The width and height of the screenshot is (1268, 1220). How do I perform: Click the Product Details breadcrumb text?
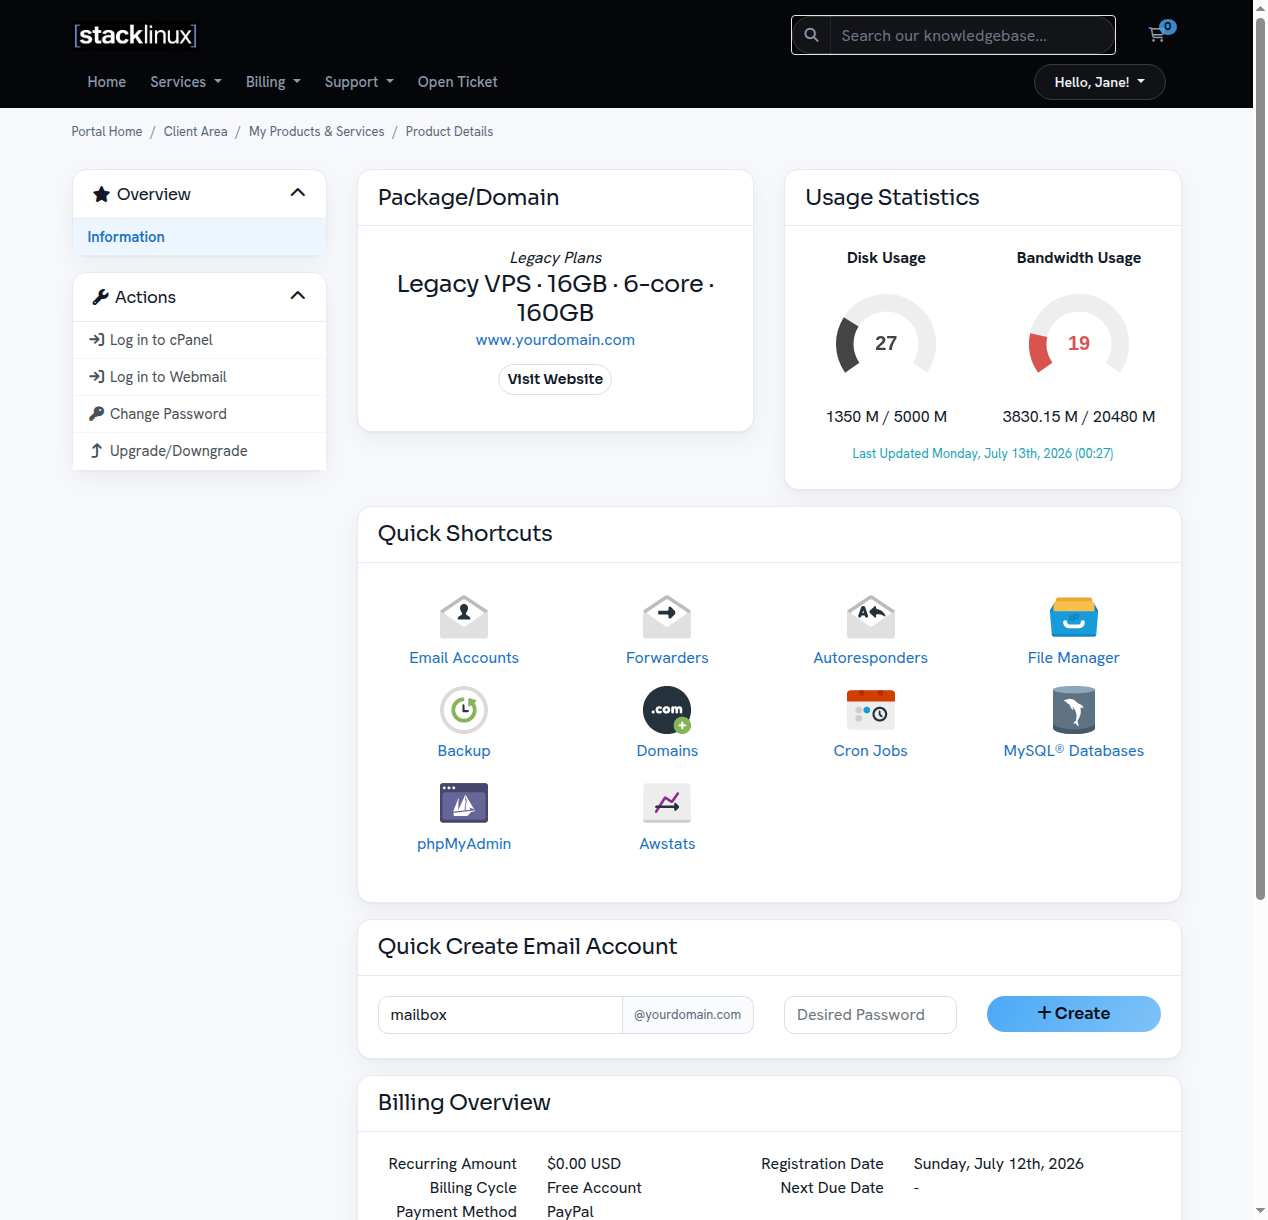tap(449, 132)
